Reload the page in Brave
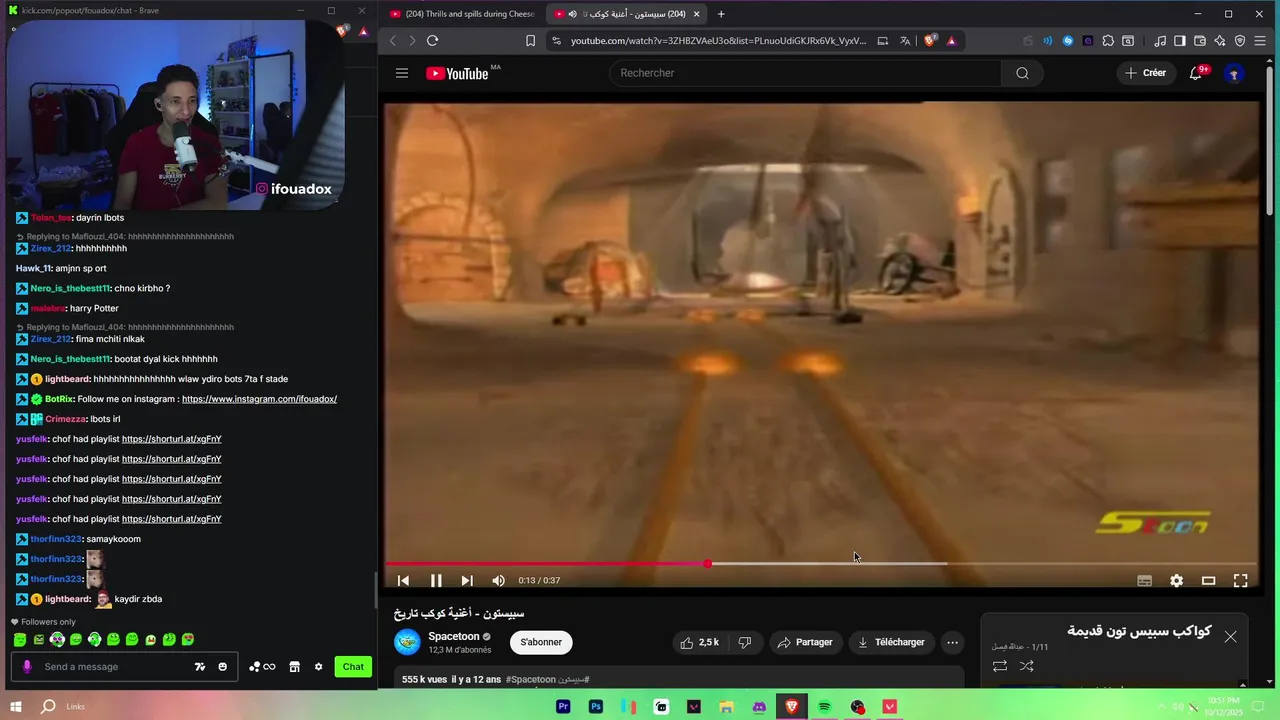Screen dimensions: 1280x720 click(x=432, y=41)
